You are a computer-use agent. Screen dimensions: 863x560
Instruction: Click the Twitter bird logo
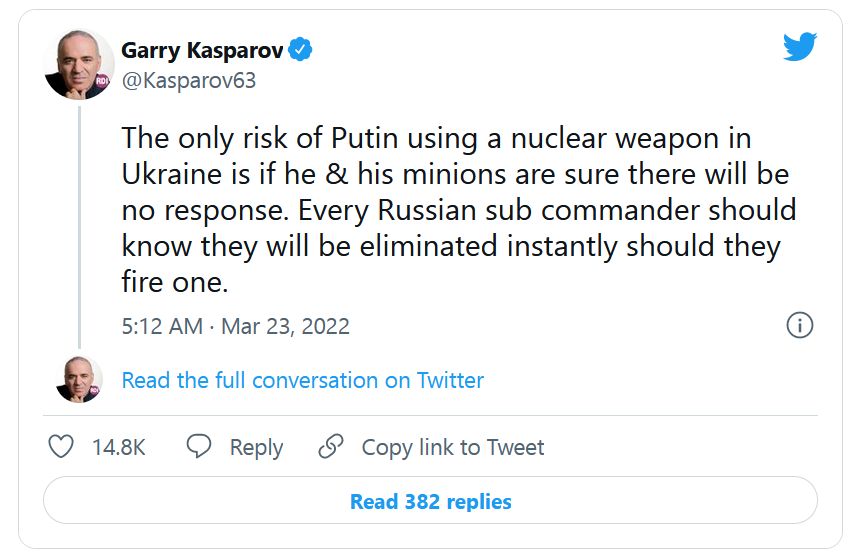[x=800, y=47]
